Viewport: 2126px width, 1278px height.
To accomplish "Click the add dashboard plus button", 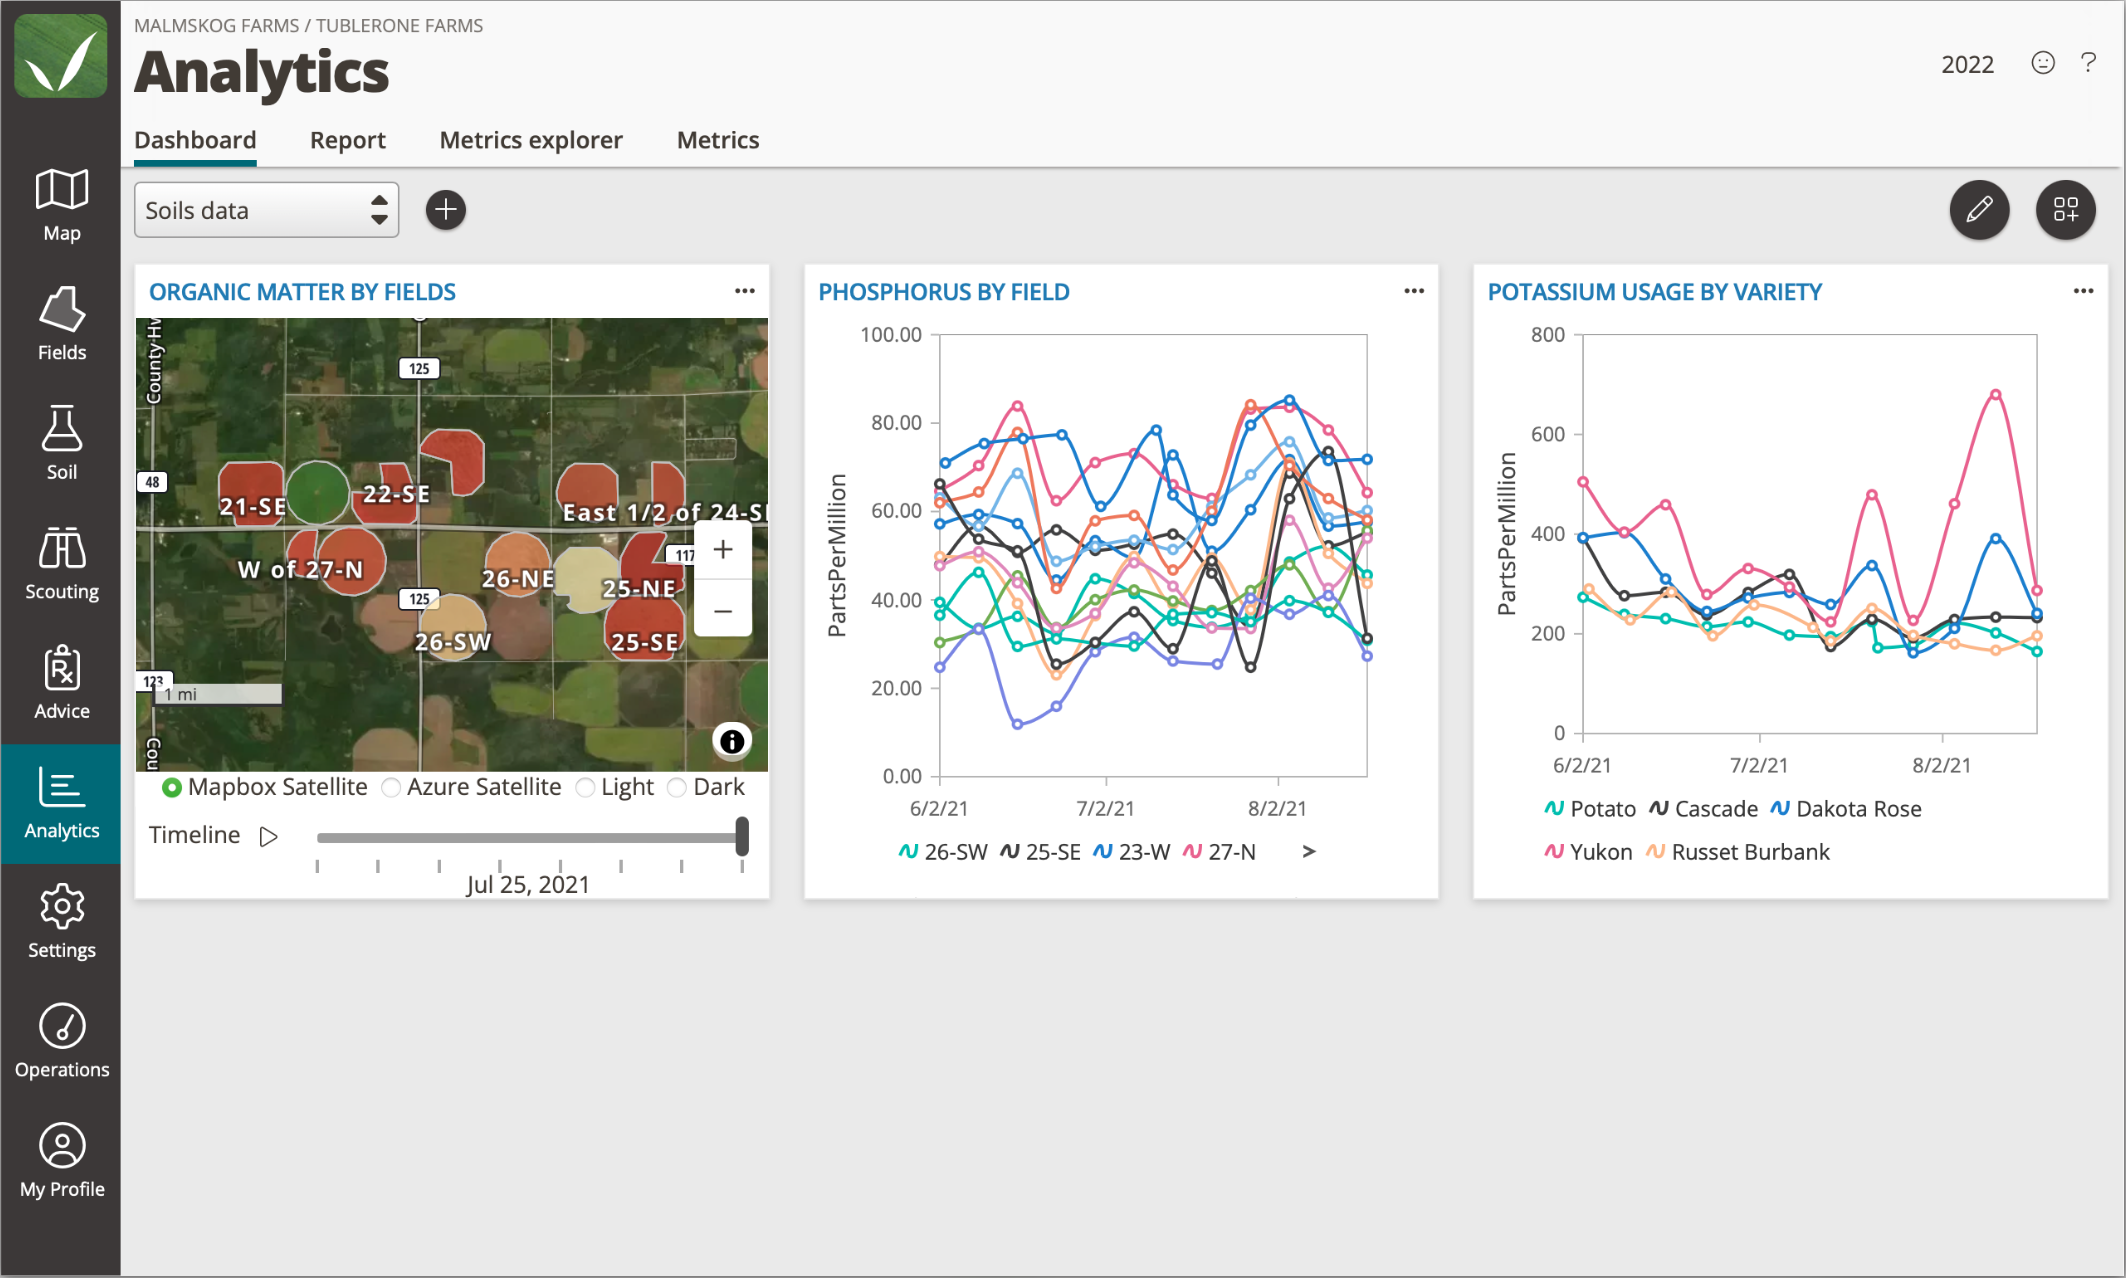I will click(x=446, y=210).
